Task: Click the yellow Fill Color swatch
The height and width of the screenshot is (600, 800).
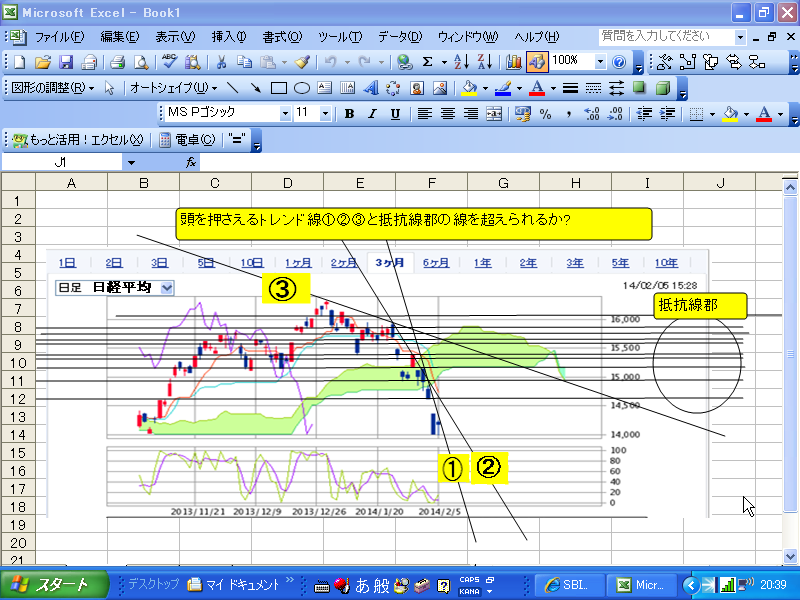Action: pyautogui.click(x=730, y=114)
